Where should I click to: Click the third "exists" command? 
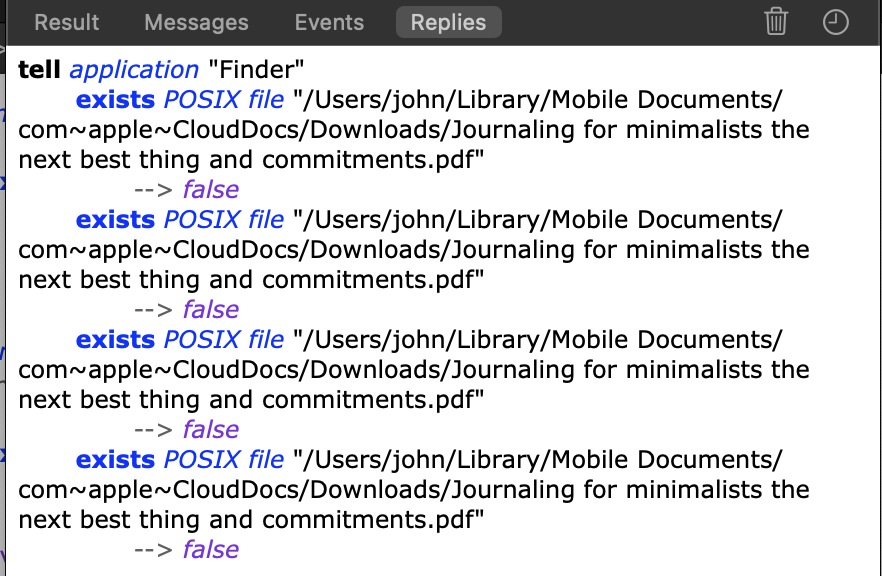click(115, 340)
